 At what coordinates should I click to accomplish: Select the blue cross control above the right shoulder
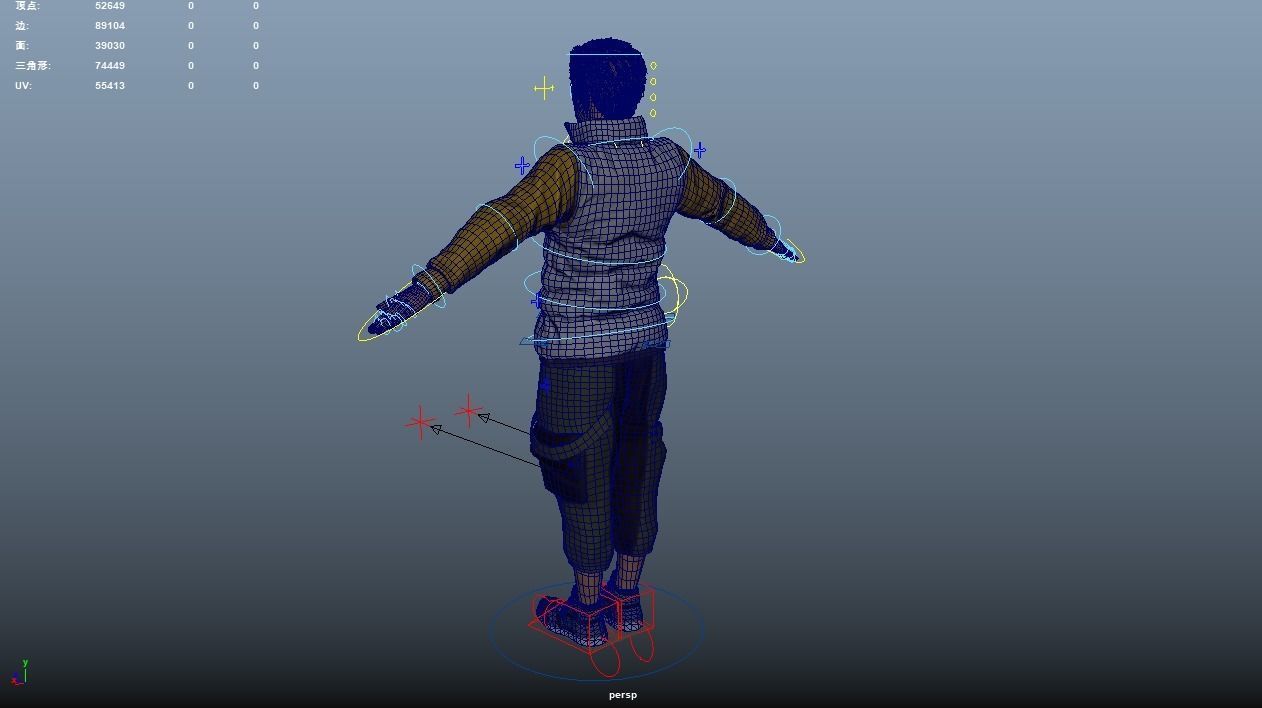click(699, 150)
